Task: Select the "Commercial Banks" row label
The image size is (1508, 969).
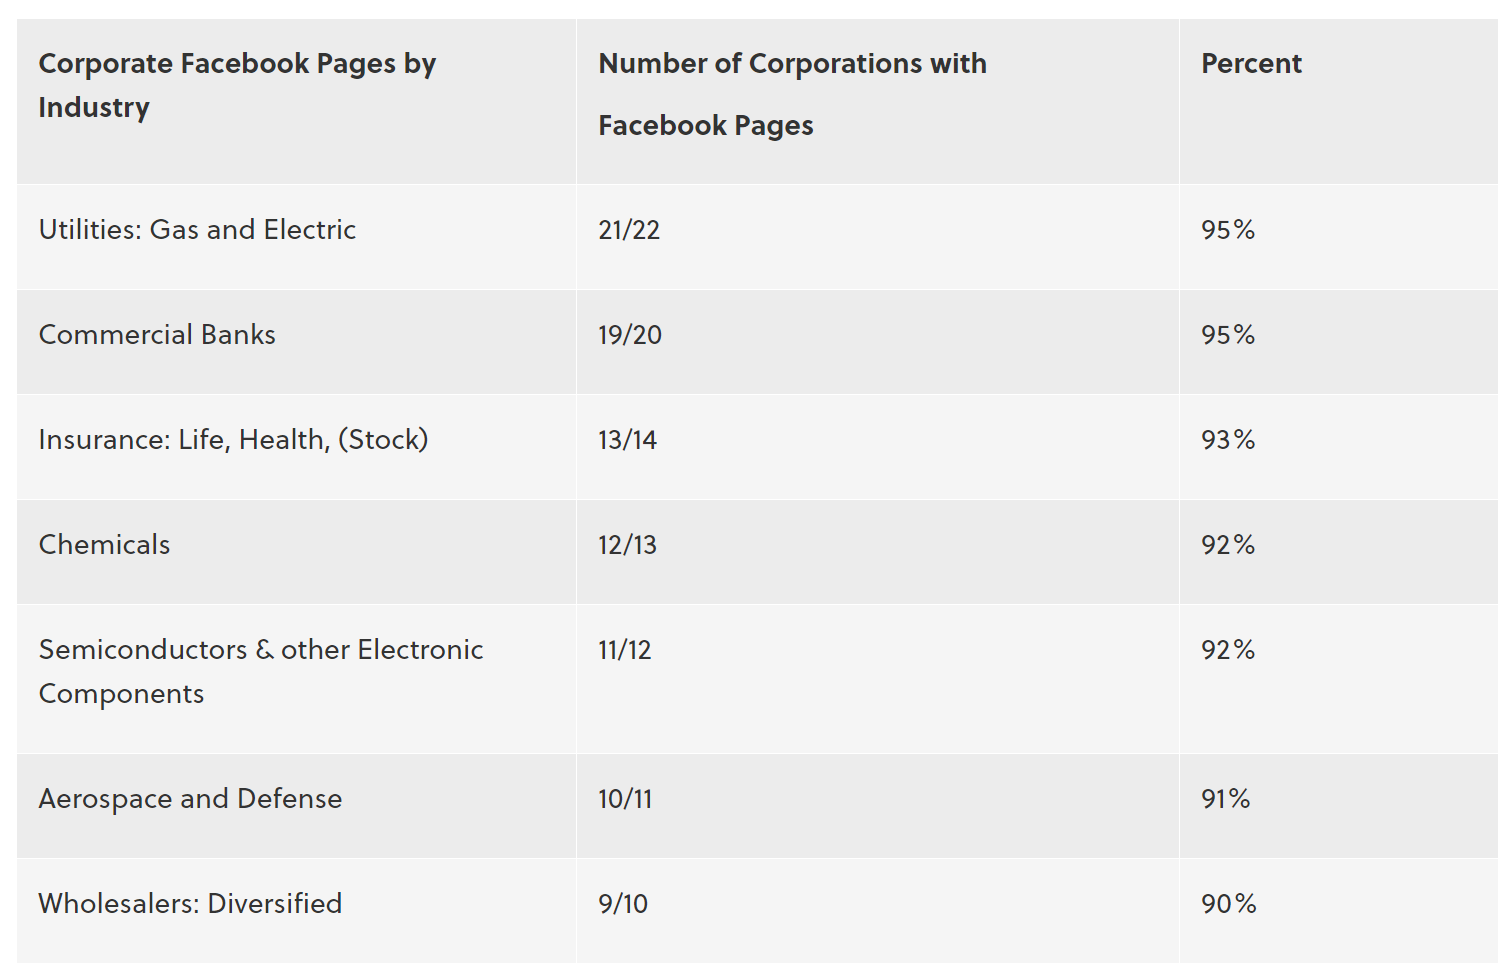Action: click(157, 335)
